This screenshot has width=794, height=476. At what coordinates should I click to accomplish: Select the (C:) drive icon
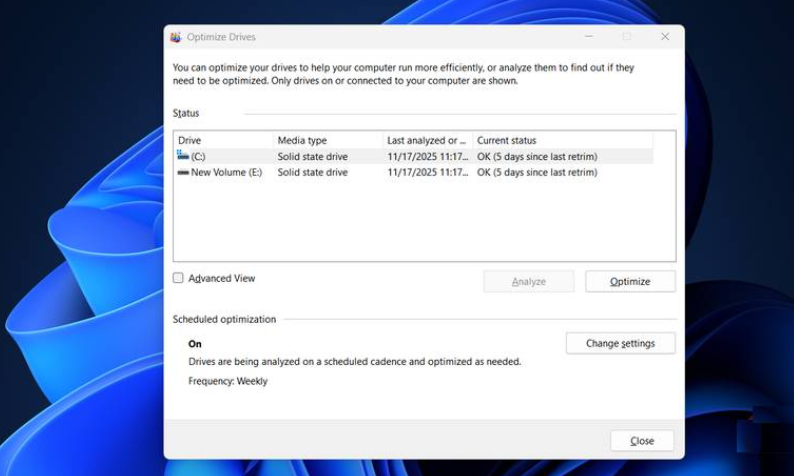tap(183, 156)
